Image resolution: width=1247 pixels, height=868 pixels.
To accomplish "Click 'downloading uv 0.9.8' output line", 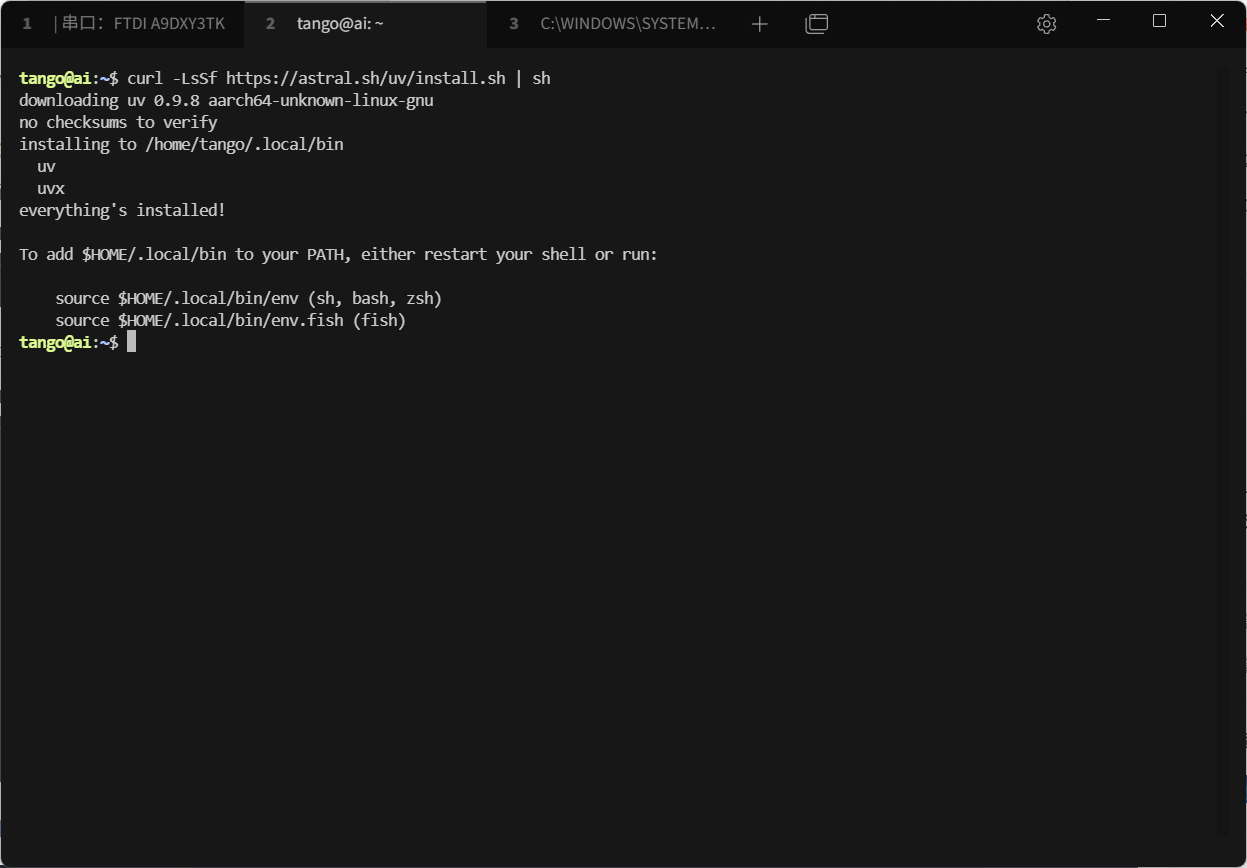I will pyautogui.click(x=226, y=100).
